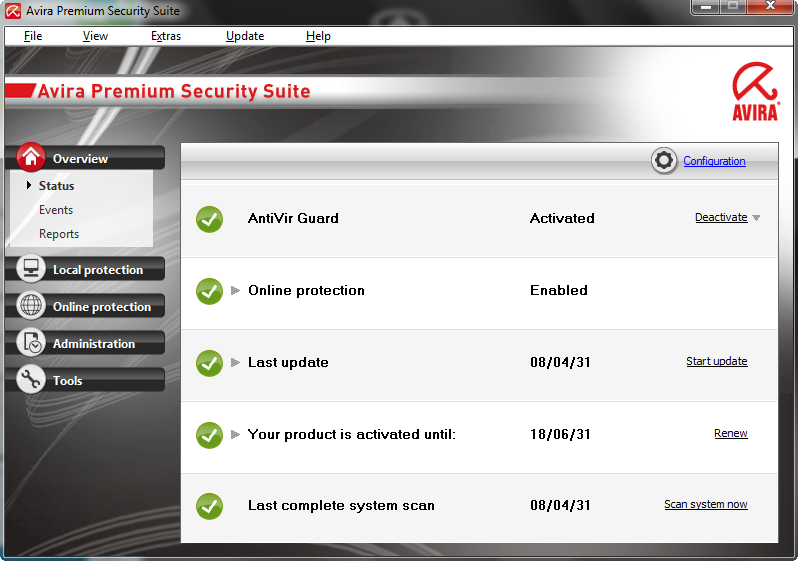Click the Online protection green status checkmark
Image resolution: width=798 pixels, height=561 pixels.
209,291
